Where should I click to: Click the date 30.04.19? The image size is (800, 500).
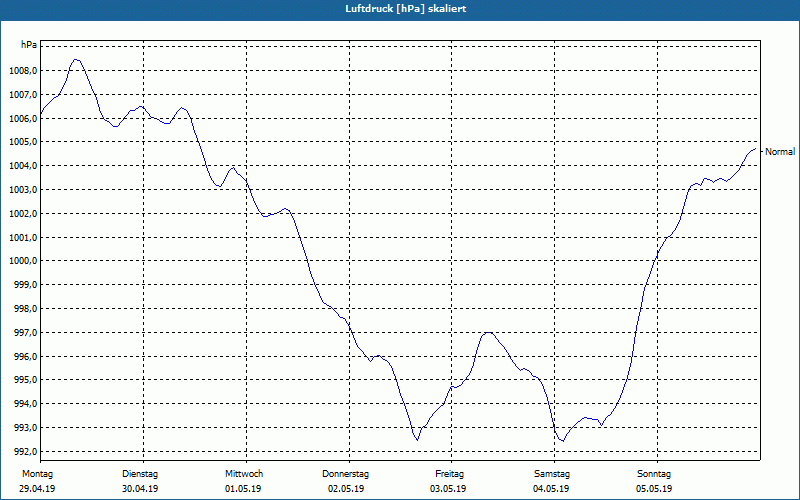point(140,489)
